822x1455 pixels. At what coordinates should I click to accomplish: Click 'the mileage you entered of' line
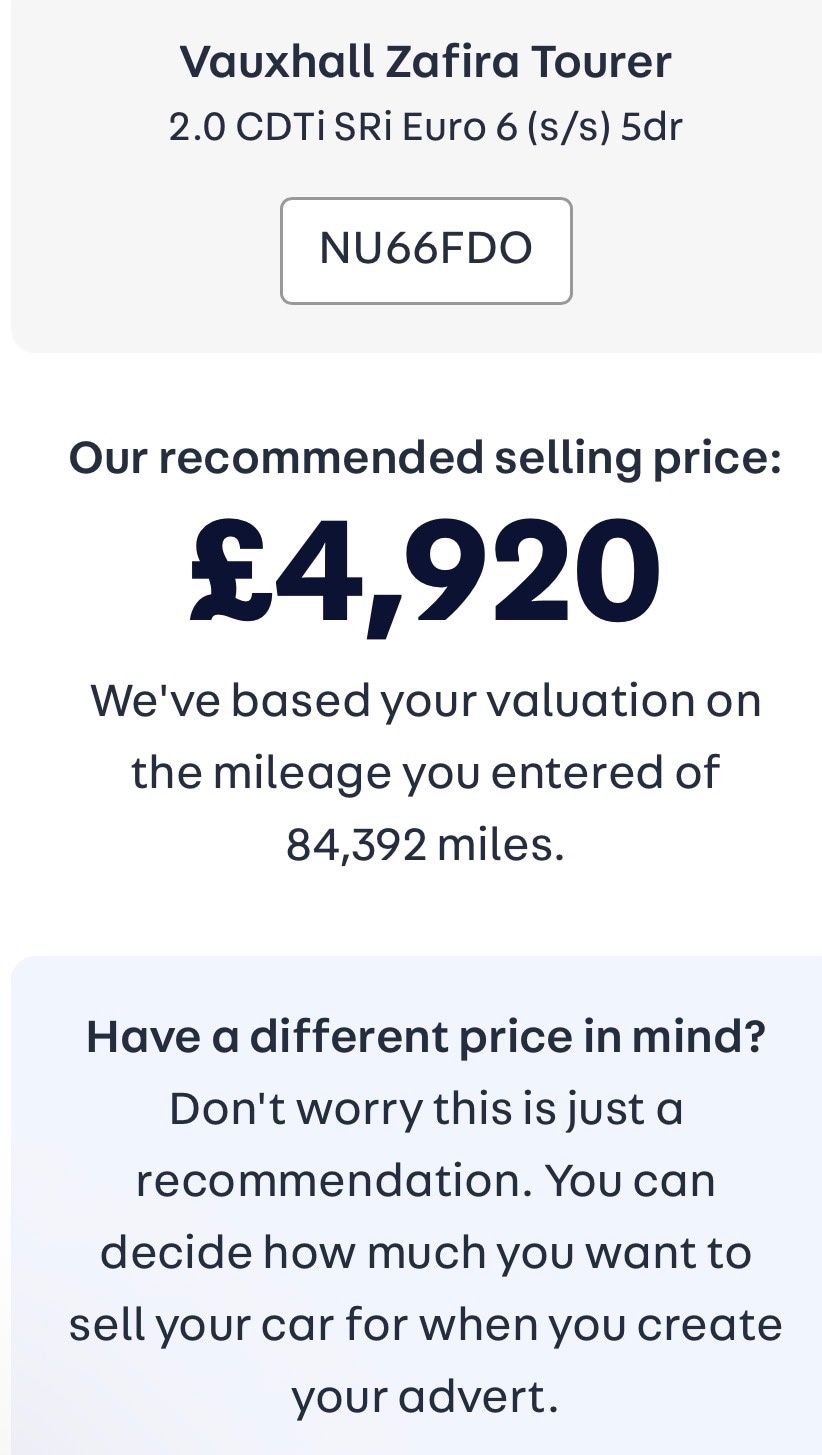click(426, 772)
